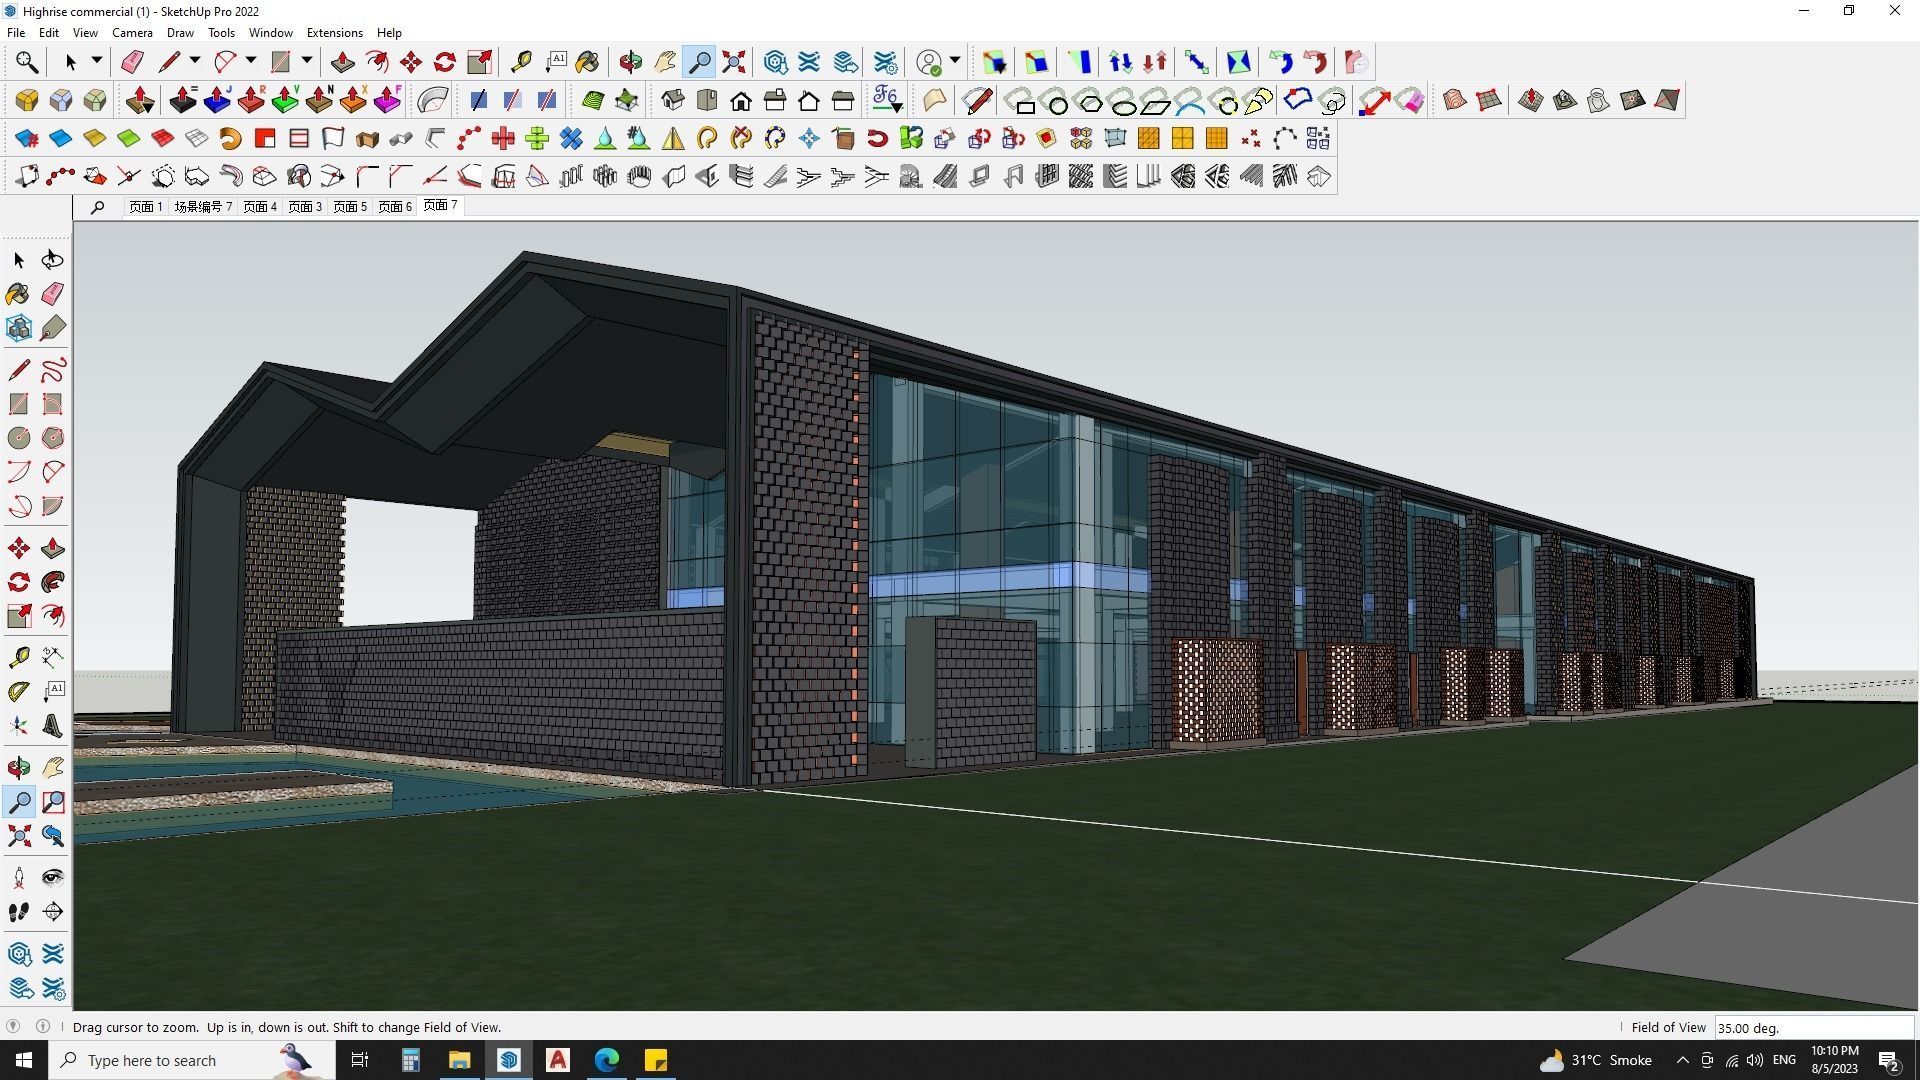Switch to scene tab 页面 4
Screen dimensions: 1920x1080
(x=260, y=207)
